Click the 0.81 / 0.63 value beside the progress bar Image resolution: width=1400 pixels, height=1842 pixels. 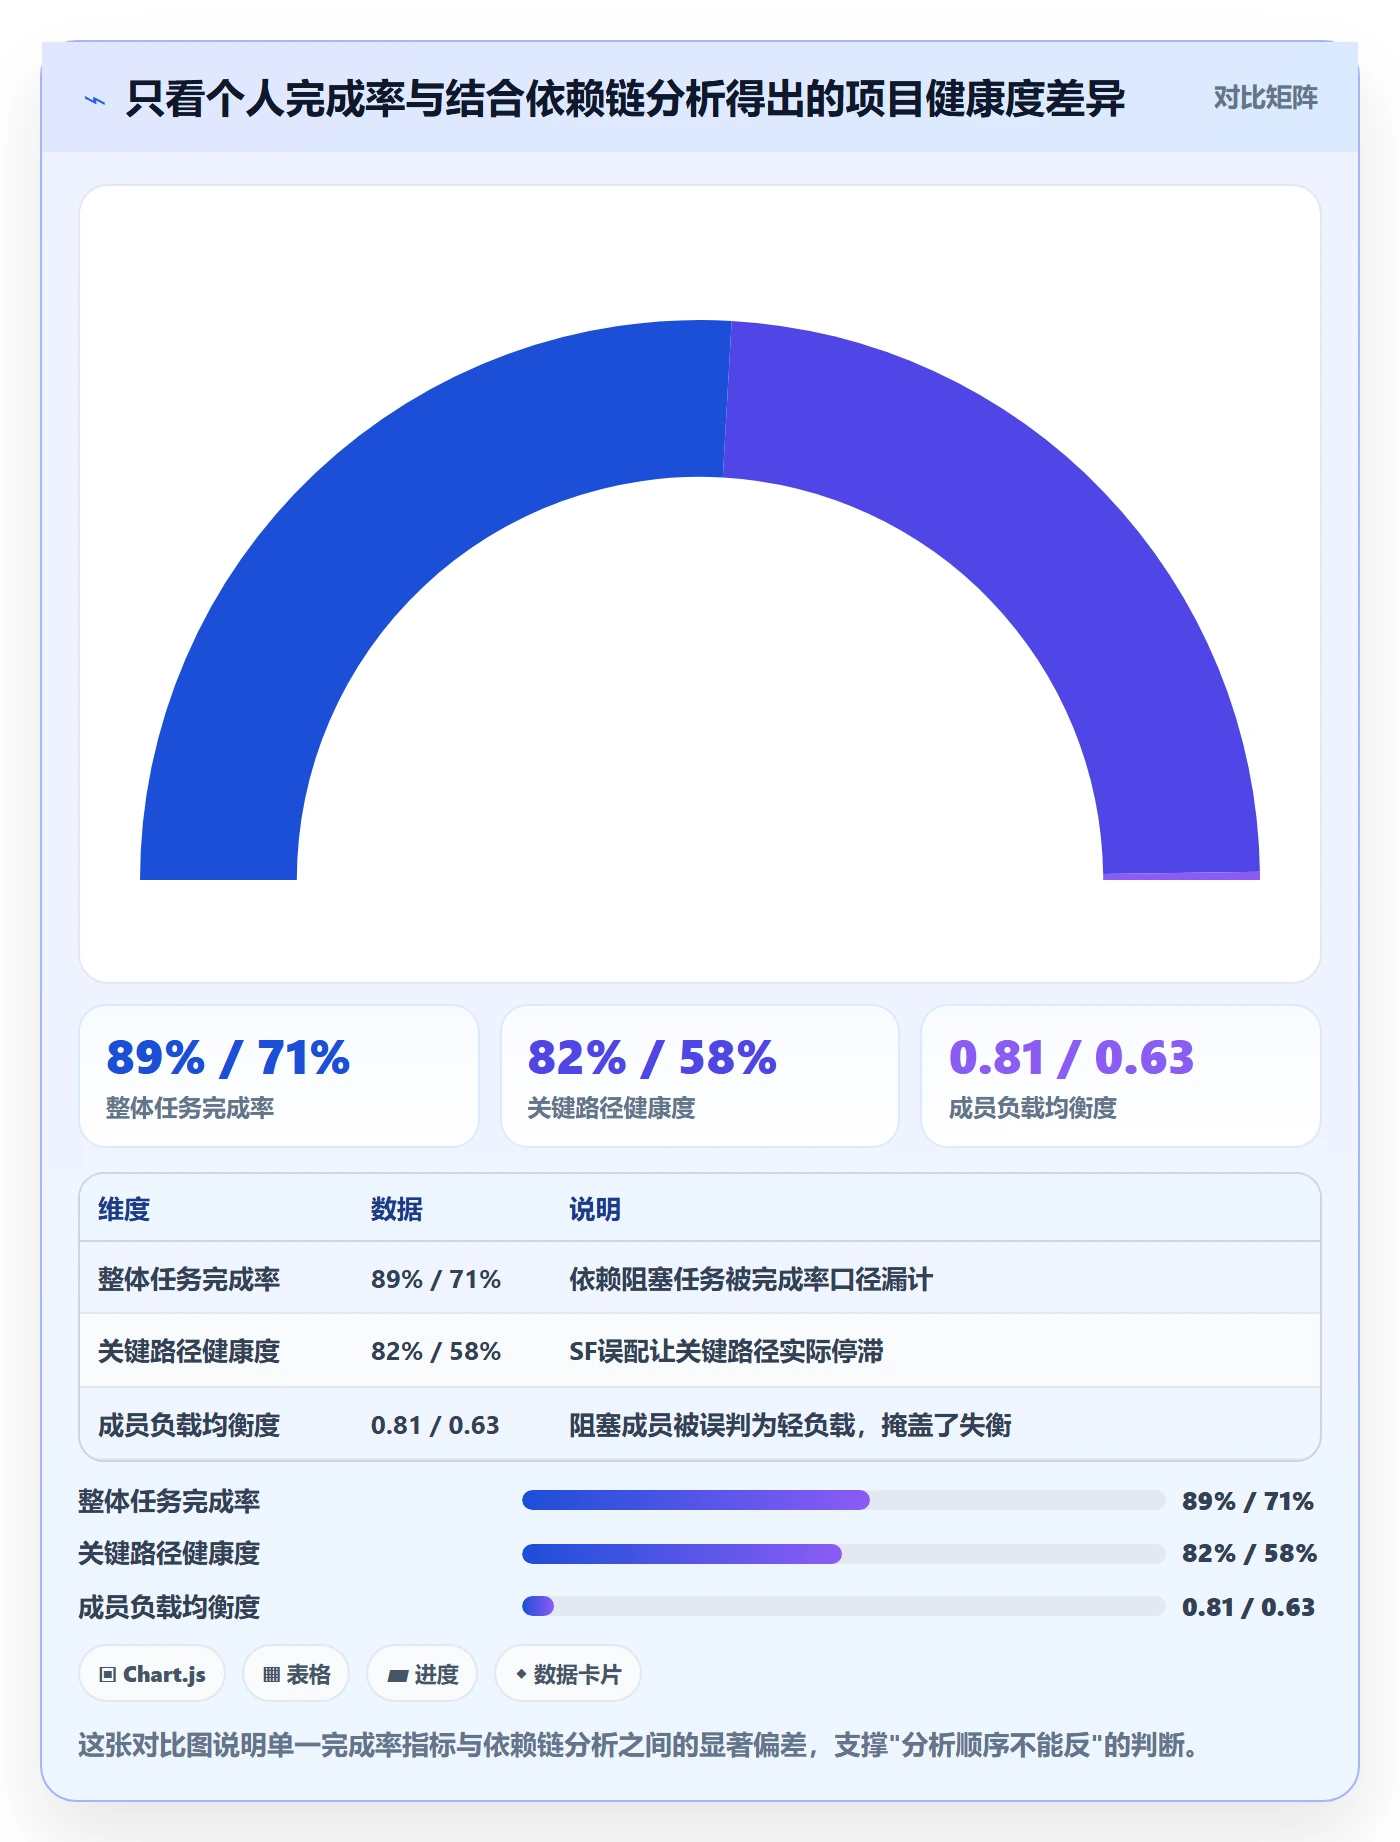[1248, 1607]
